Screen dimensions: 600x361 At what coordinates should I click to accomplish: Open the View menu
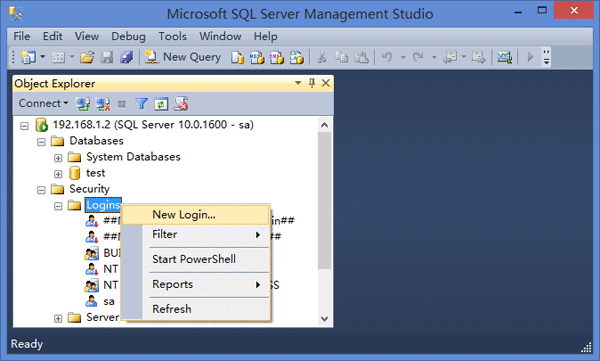pyautogui.click(x=86, y=36)
